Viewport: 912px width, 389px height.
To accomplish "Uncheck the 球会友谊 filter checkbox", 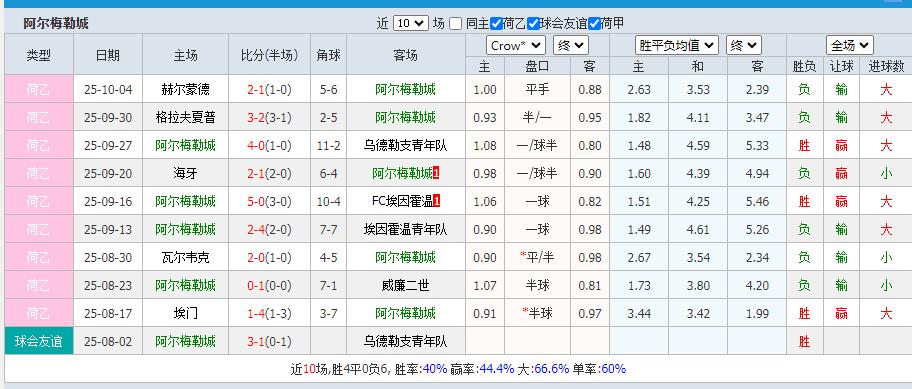I will [x=533, y=24].
